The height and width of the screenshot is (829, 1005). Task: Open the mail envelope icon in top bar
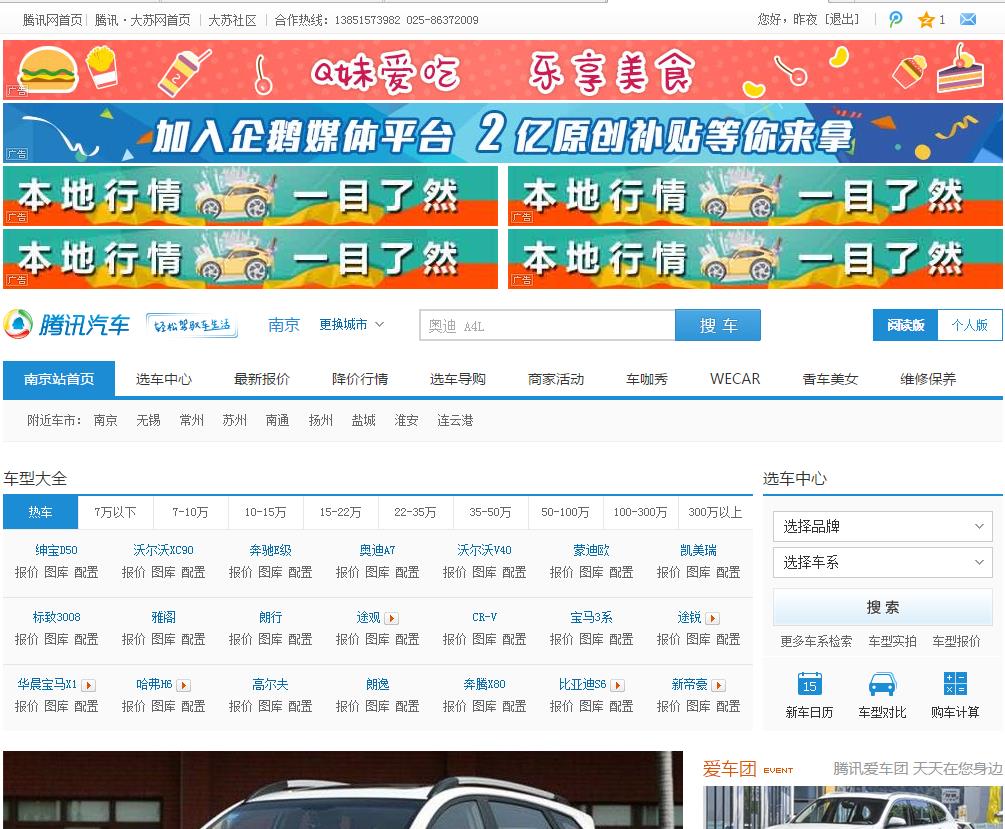coord(968,19)
